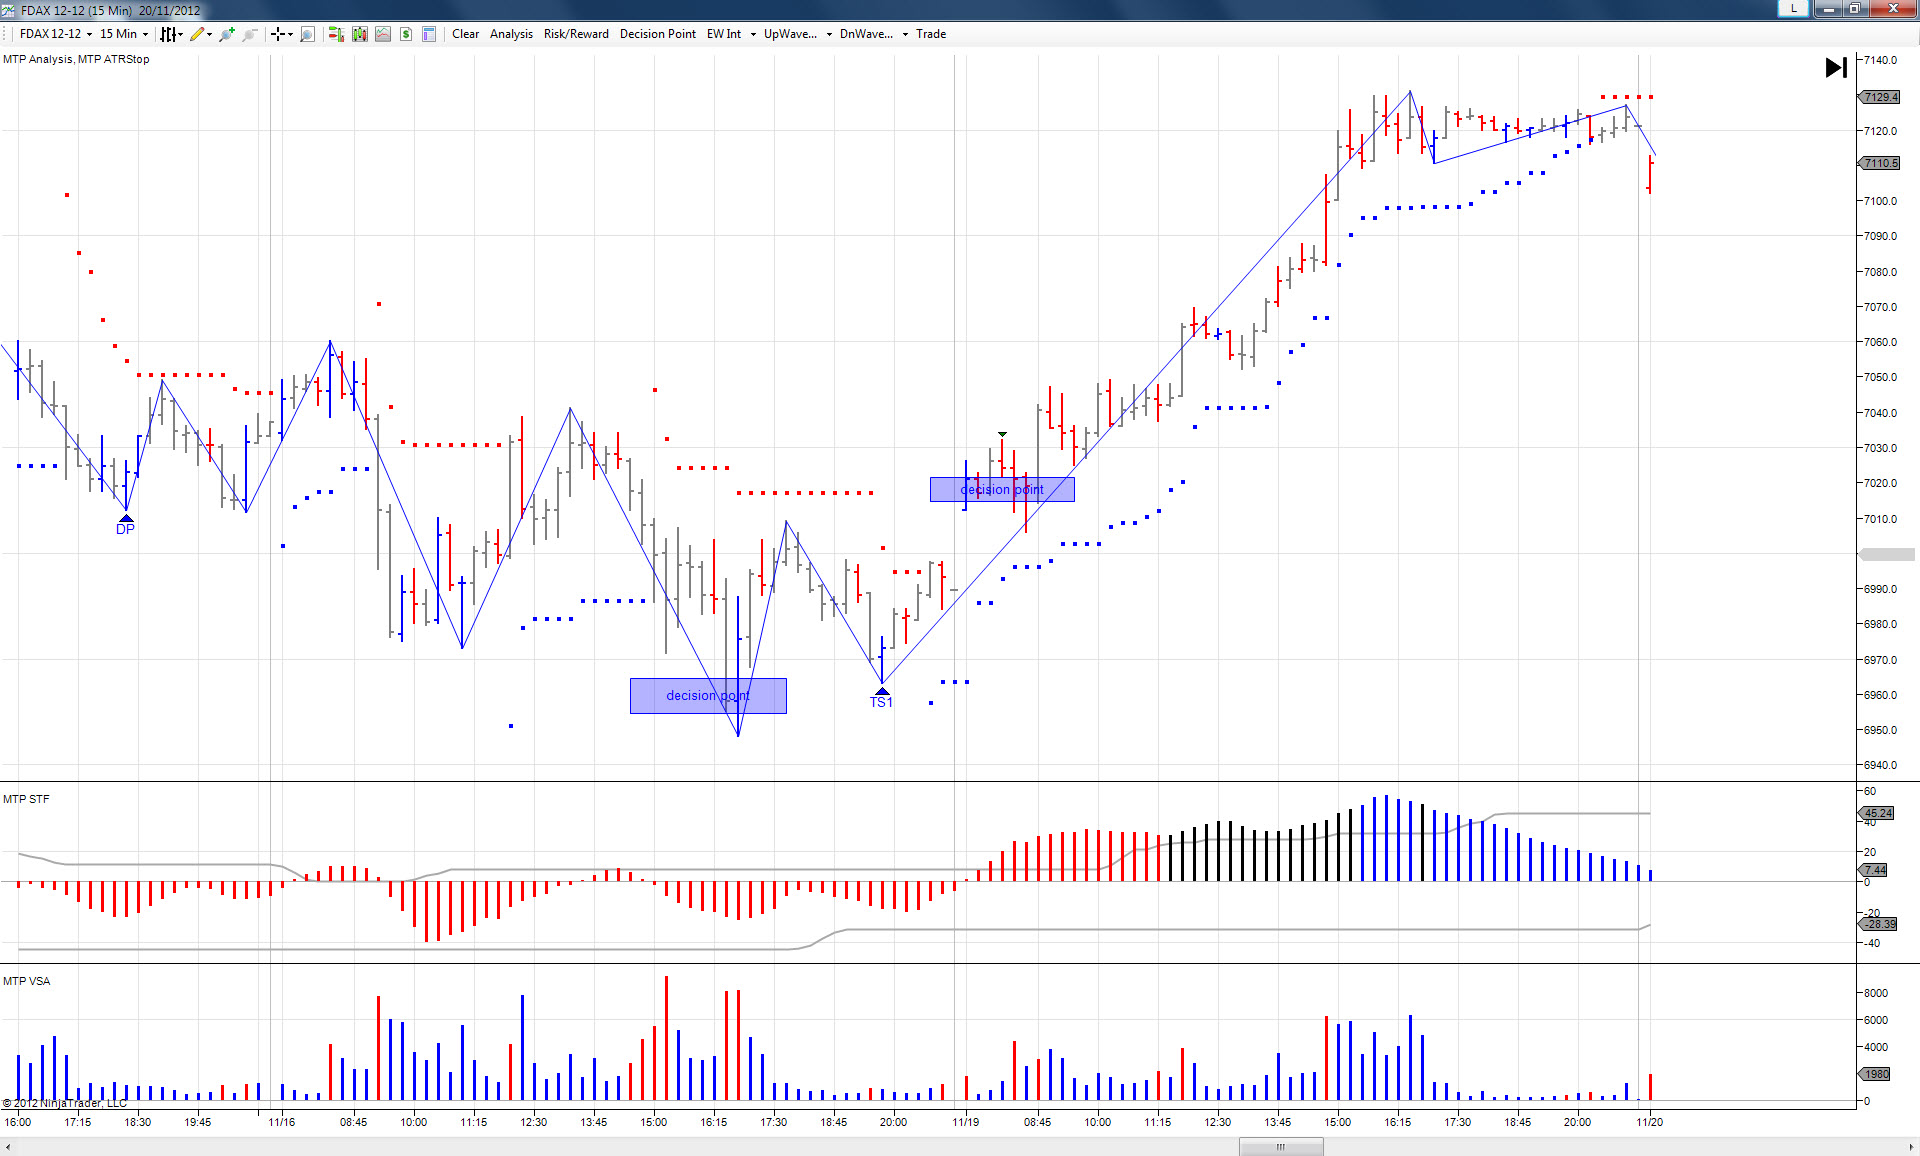This screenshot has height=1156, width=1920.
Task: Click the 45.24 MTP STF value marker
Action: pyautogui.click(x=1877, y=813)
